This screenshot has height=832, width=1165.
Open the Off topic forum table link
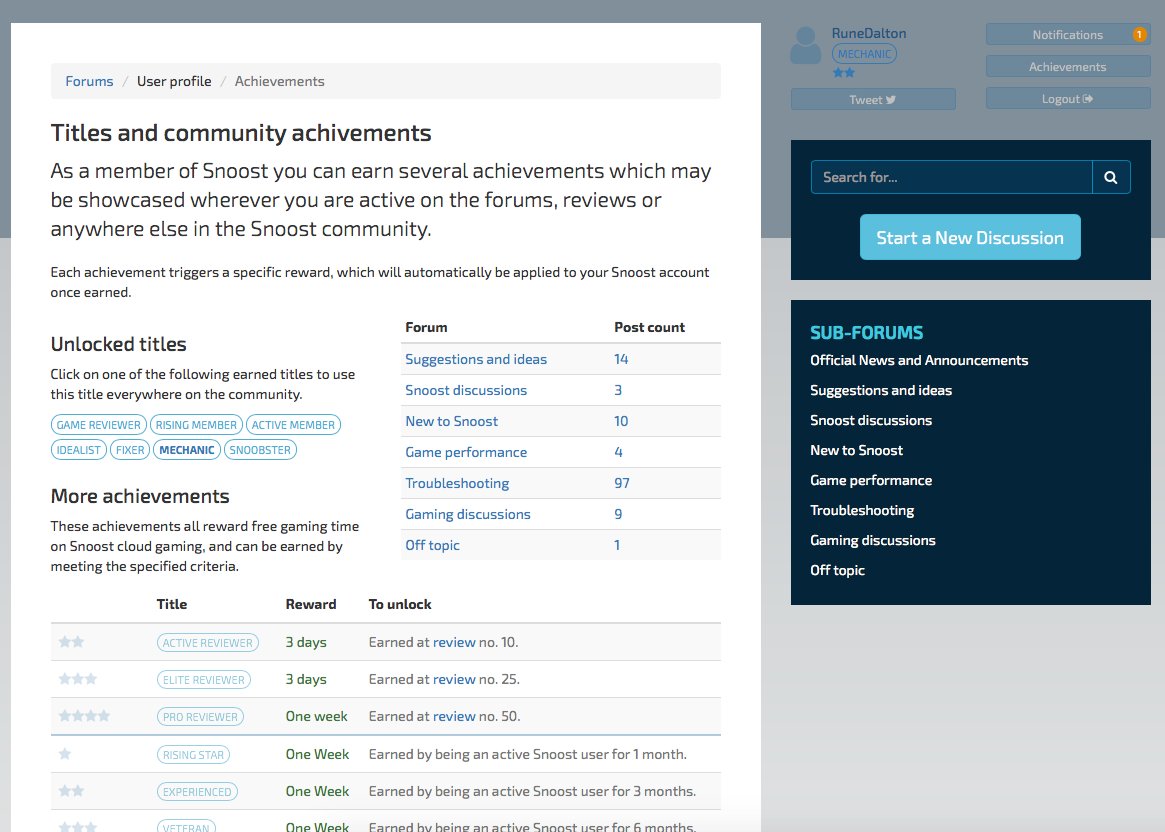pos(432,545)
